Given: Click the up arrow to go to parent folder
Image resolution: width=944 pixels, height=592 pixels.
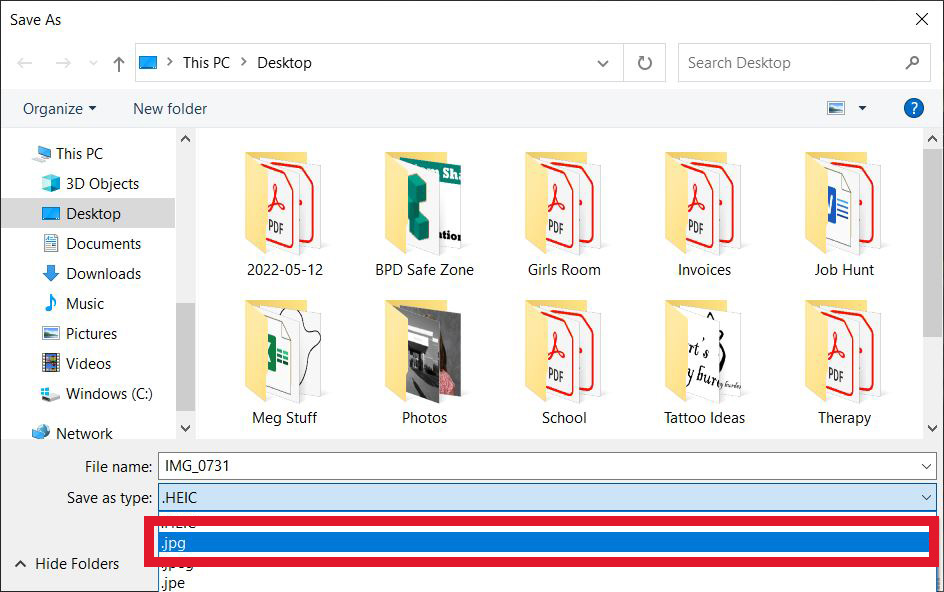Looking at the screenshot, I should pos(117,62).
